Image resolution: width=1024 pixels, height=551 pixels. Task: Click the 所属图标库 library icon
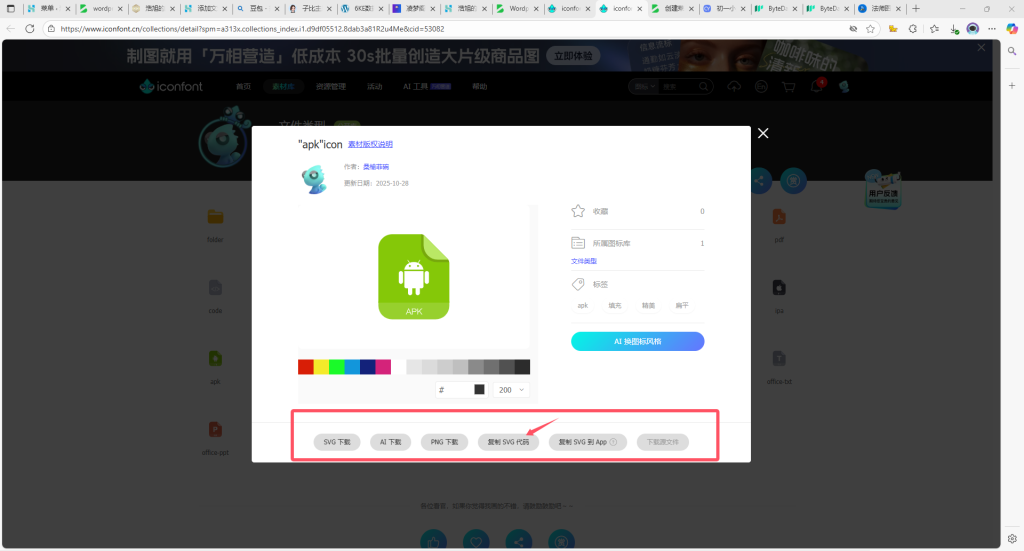(x=578, y=243)
